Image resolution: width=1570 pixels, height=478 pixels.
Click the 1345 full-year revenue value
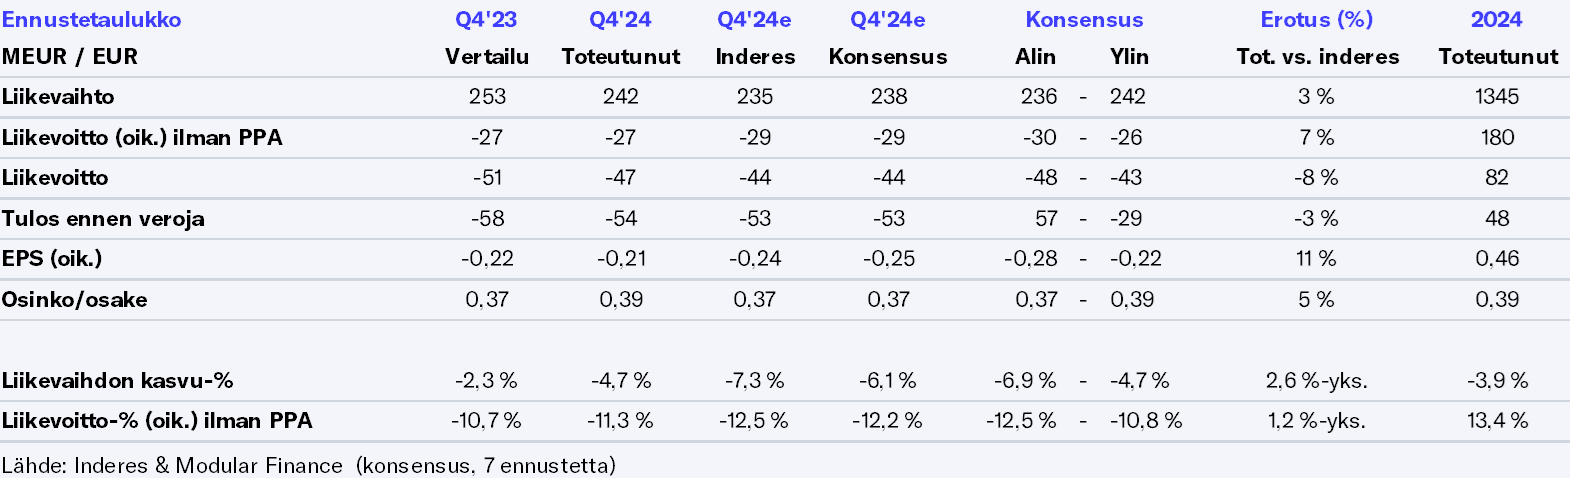1496,97
